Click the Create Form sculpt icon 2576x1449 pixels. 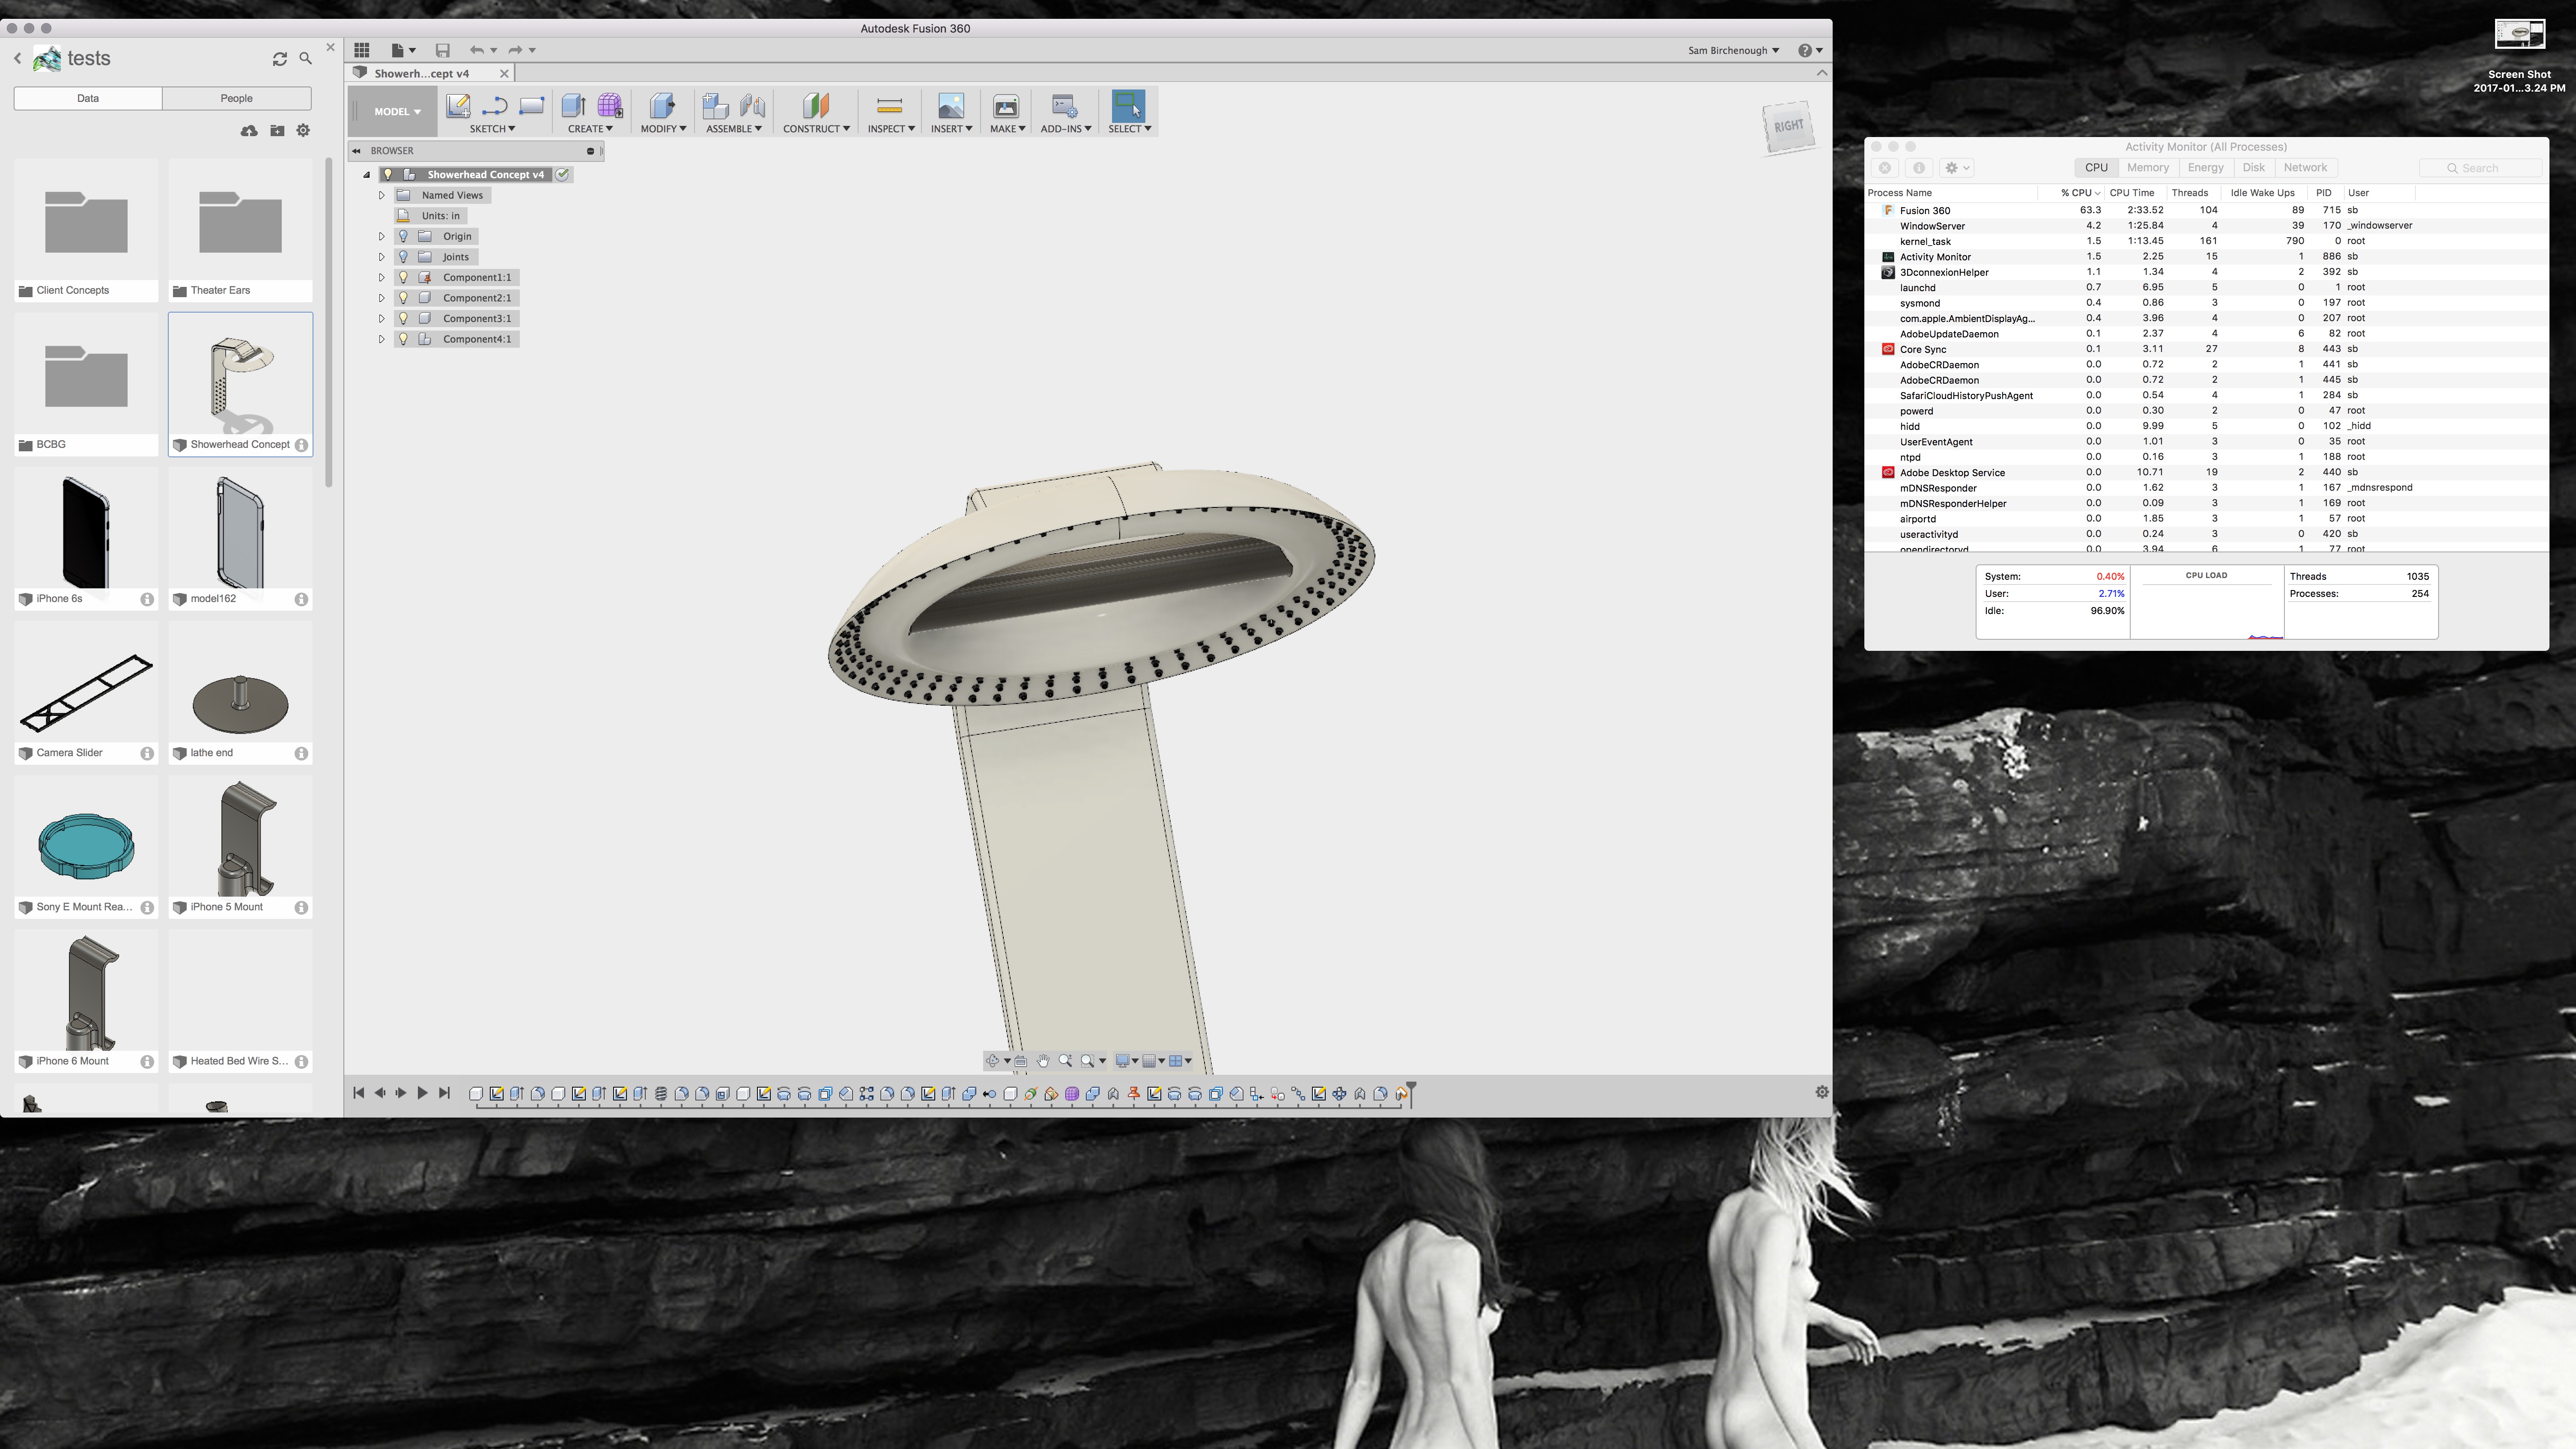click(x=610, y=106)
